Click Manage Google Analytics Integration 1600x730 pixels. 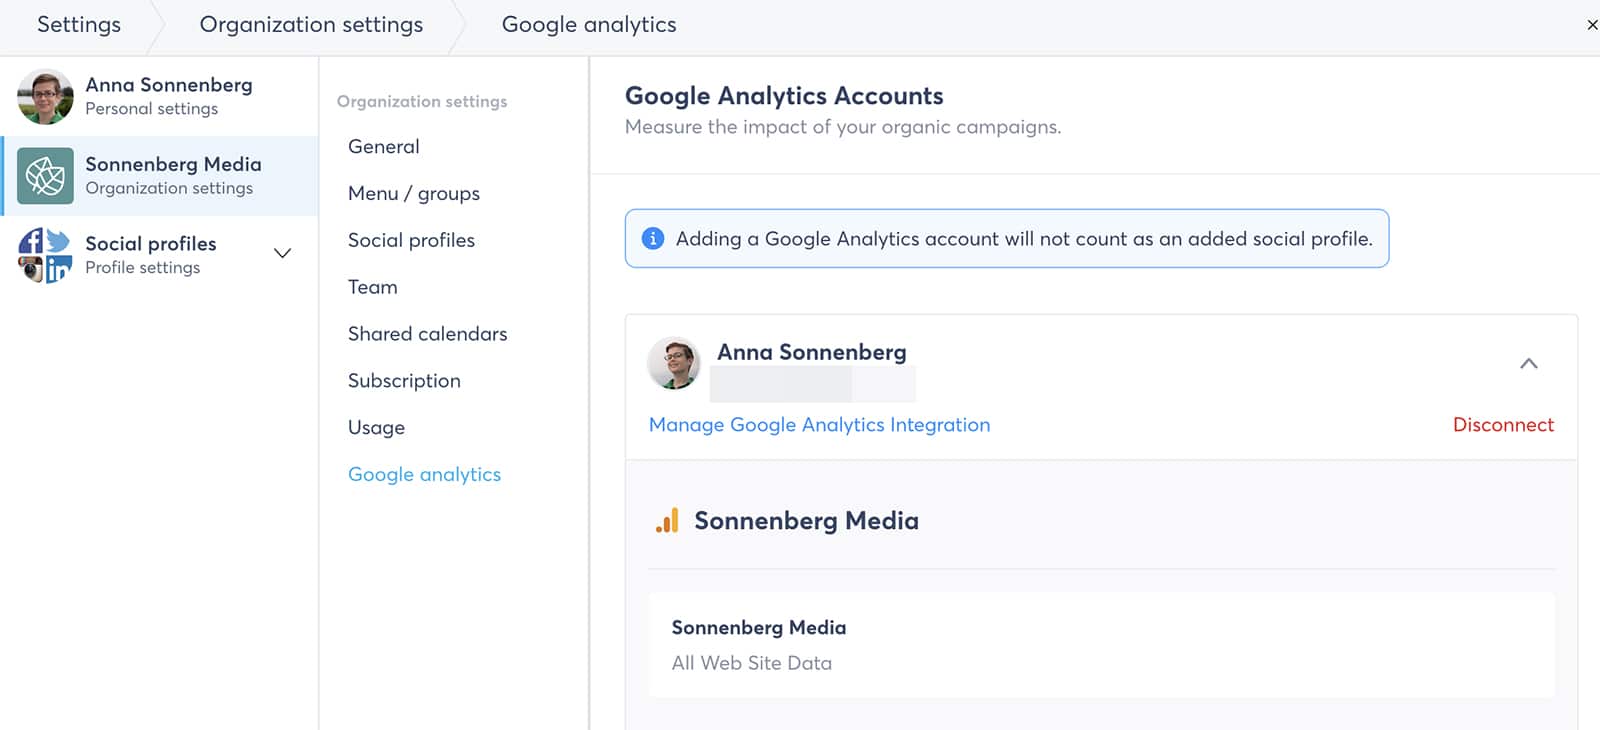tap(818, 425)
